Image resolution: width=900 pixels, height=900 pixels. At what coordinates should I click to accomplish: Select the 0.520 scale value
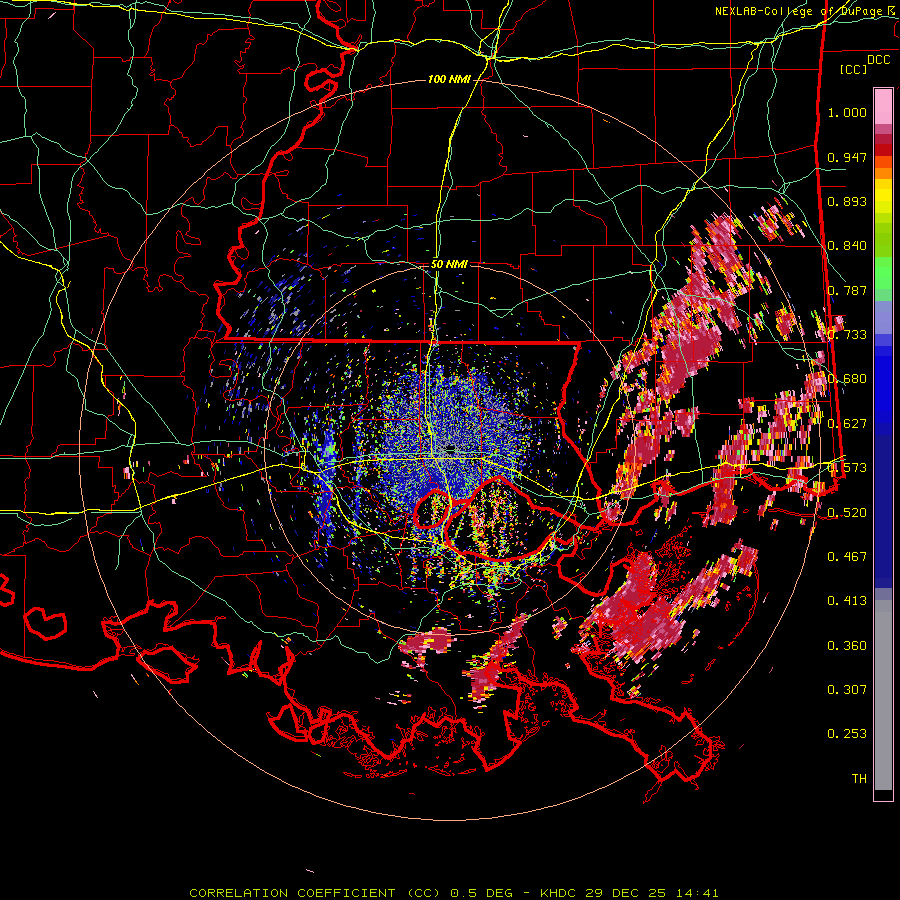(x=847, y=513)
